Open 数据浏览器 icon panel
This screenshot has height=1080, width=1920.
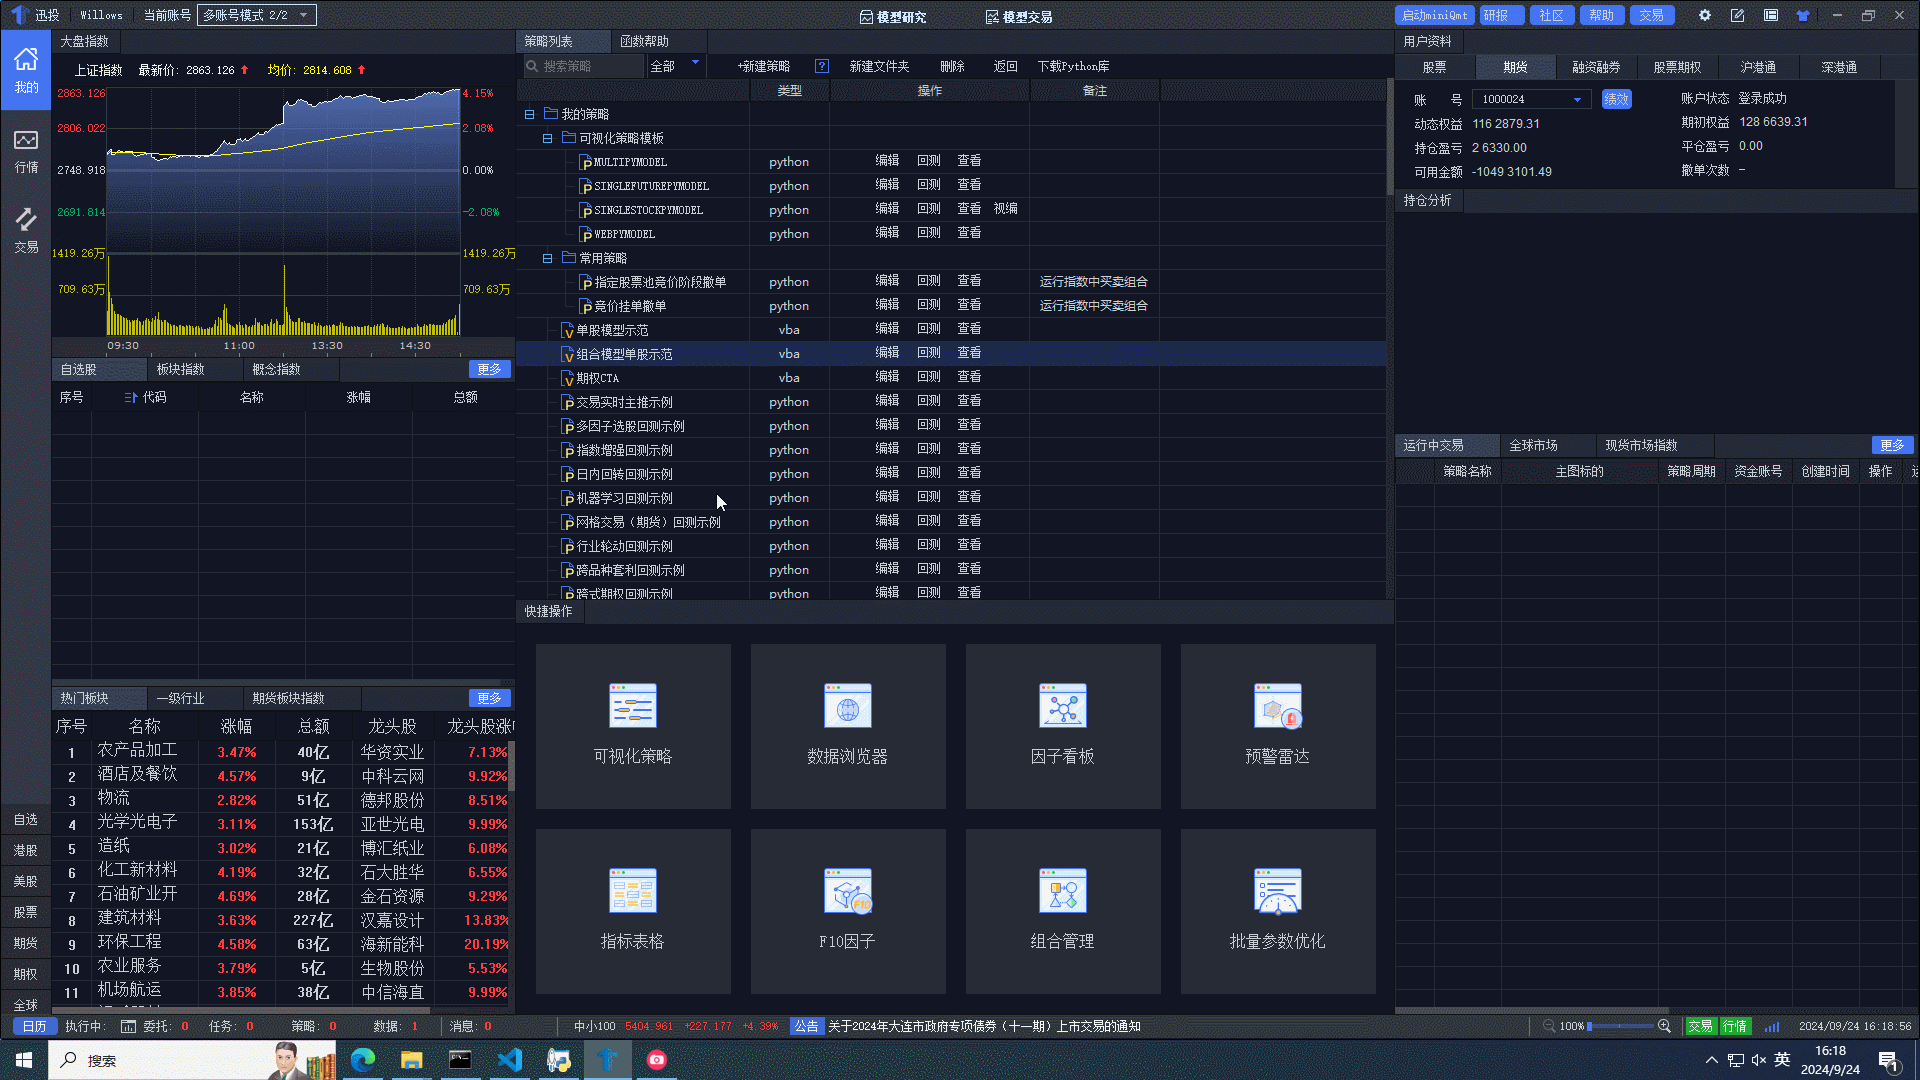(x=847, y=724)
